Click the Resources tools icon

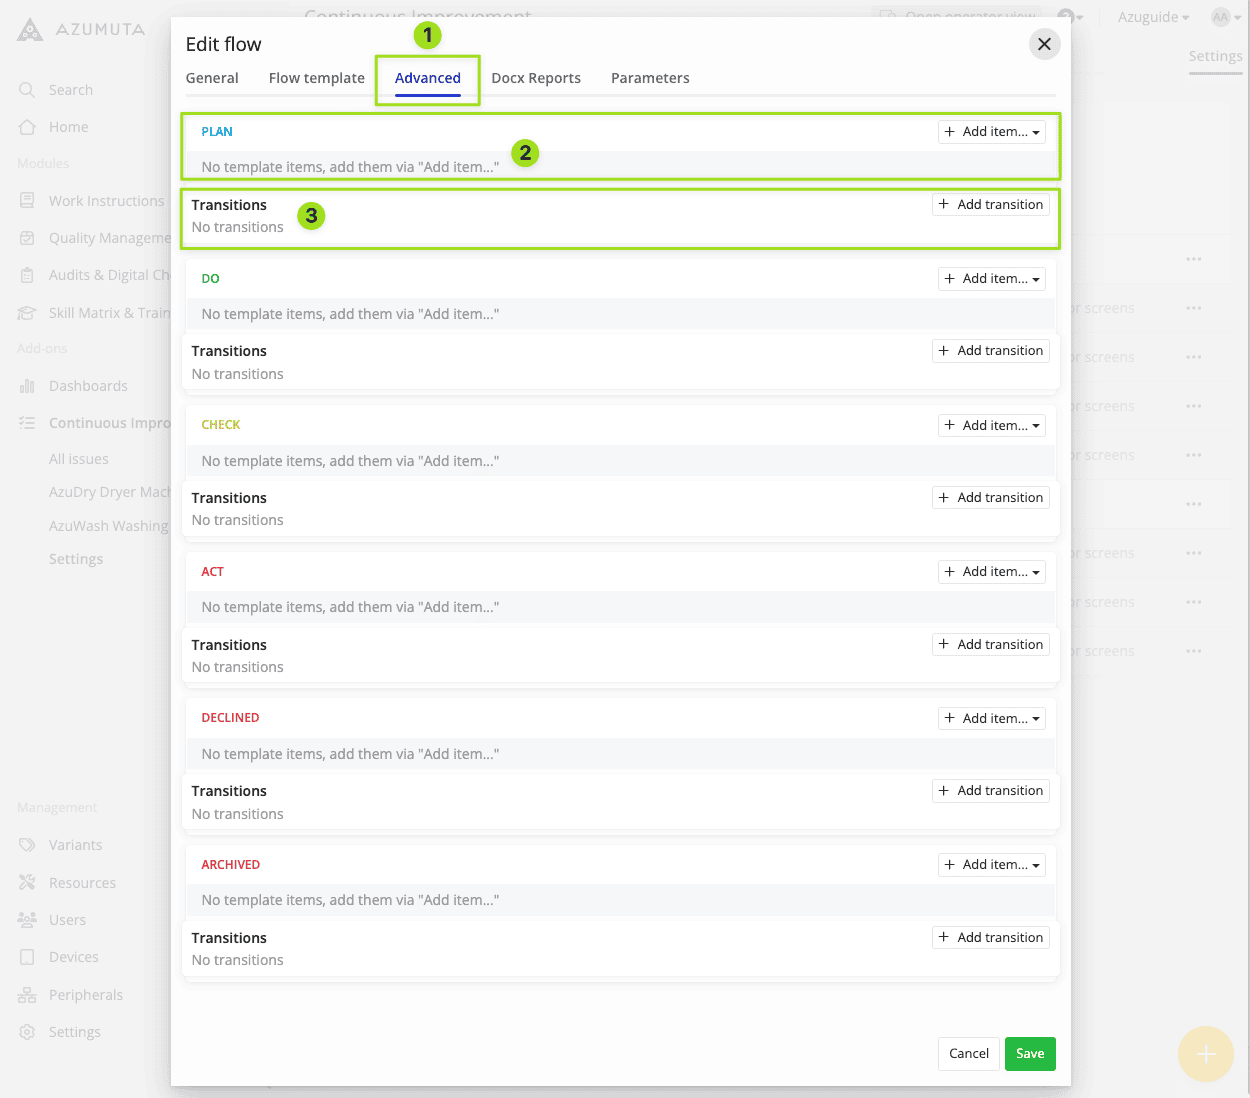pyautogui.click(x=27, y=883)
